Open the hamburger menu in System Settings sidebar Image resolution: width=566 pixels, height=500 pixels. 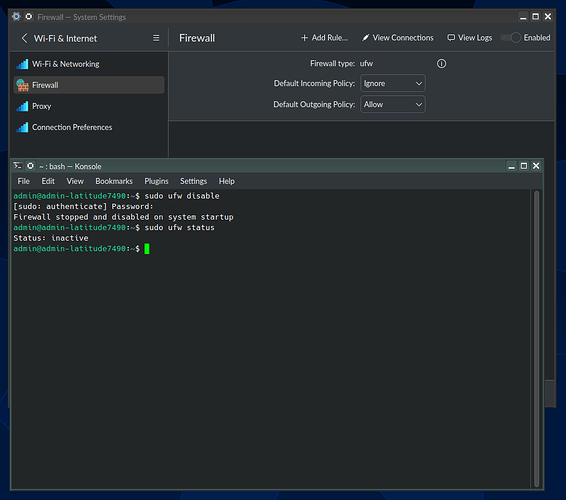pyautogui.click(x=156, y=38)
